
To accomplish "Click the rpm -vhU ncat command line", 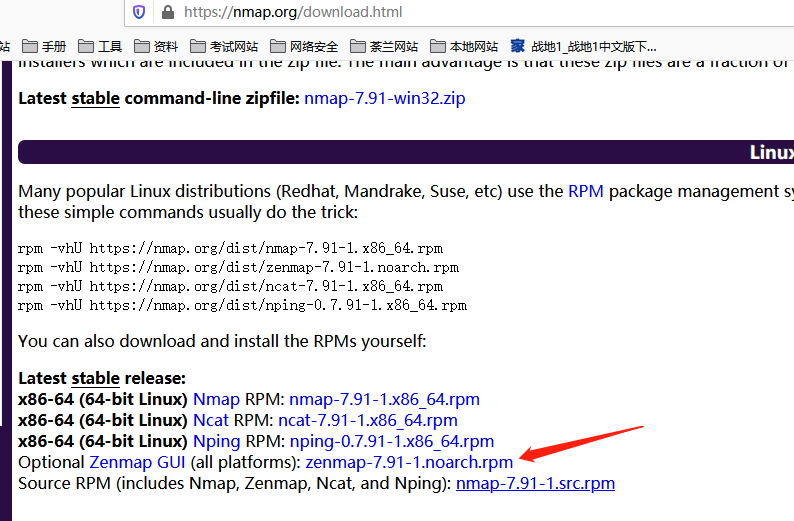I will [x=230, y=287].
